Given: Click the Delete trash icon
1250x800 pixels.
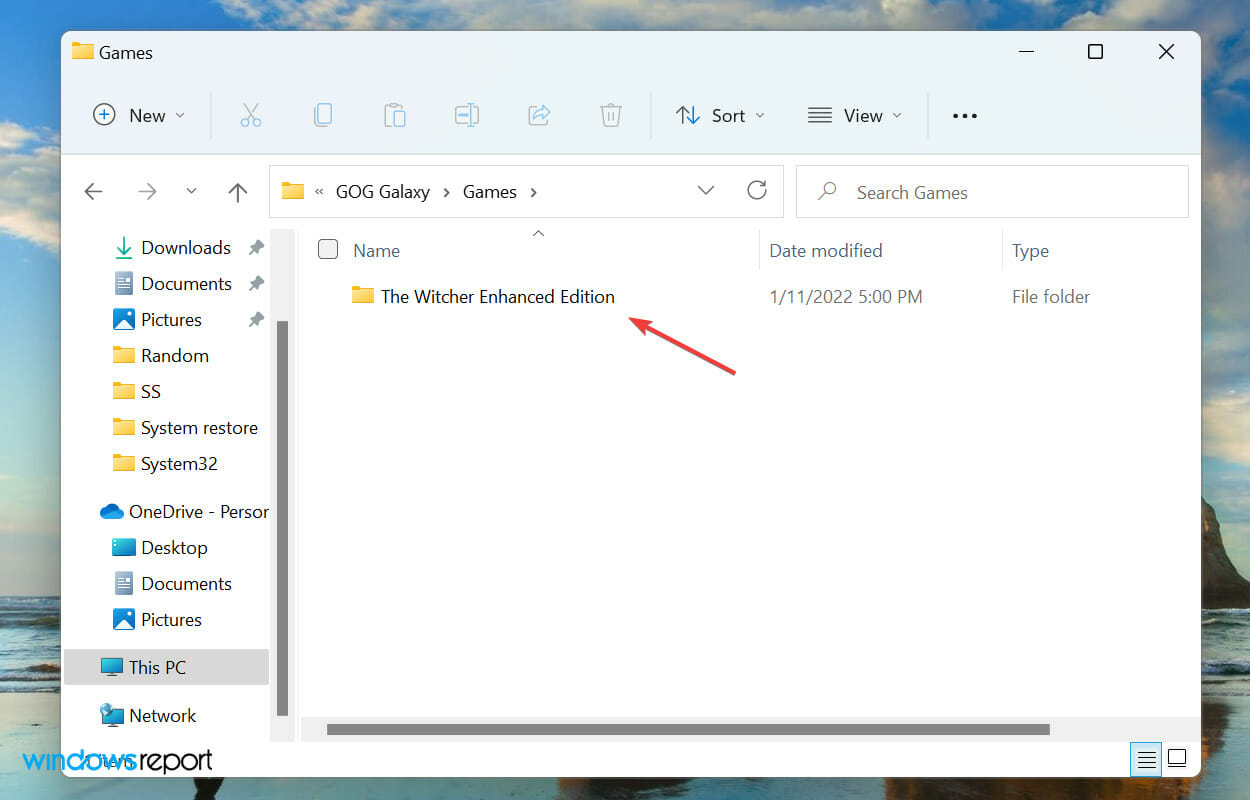Looking at the screenshot, I should tap(610, 115).
